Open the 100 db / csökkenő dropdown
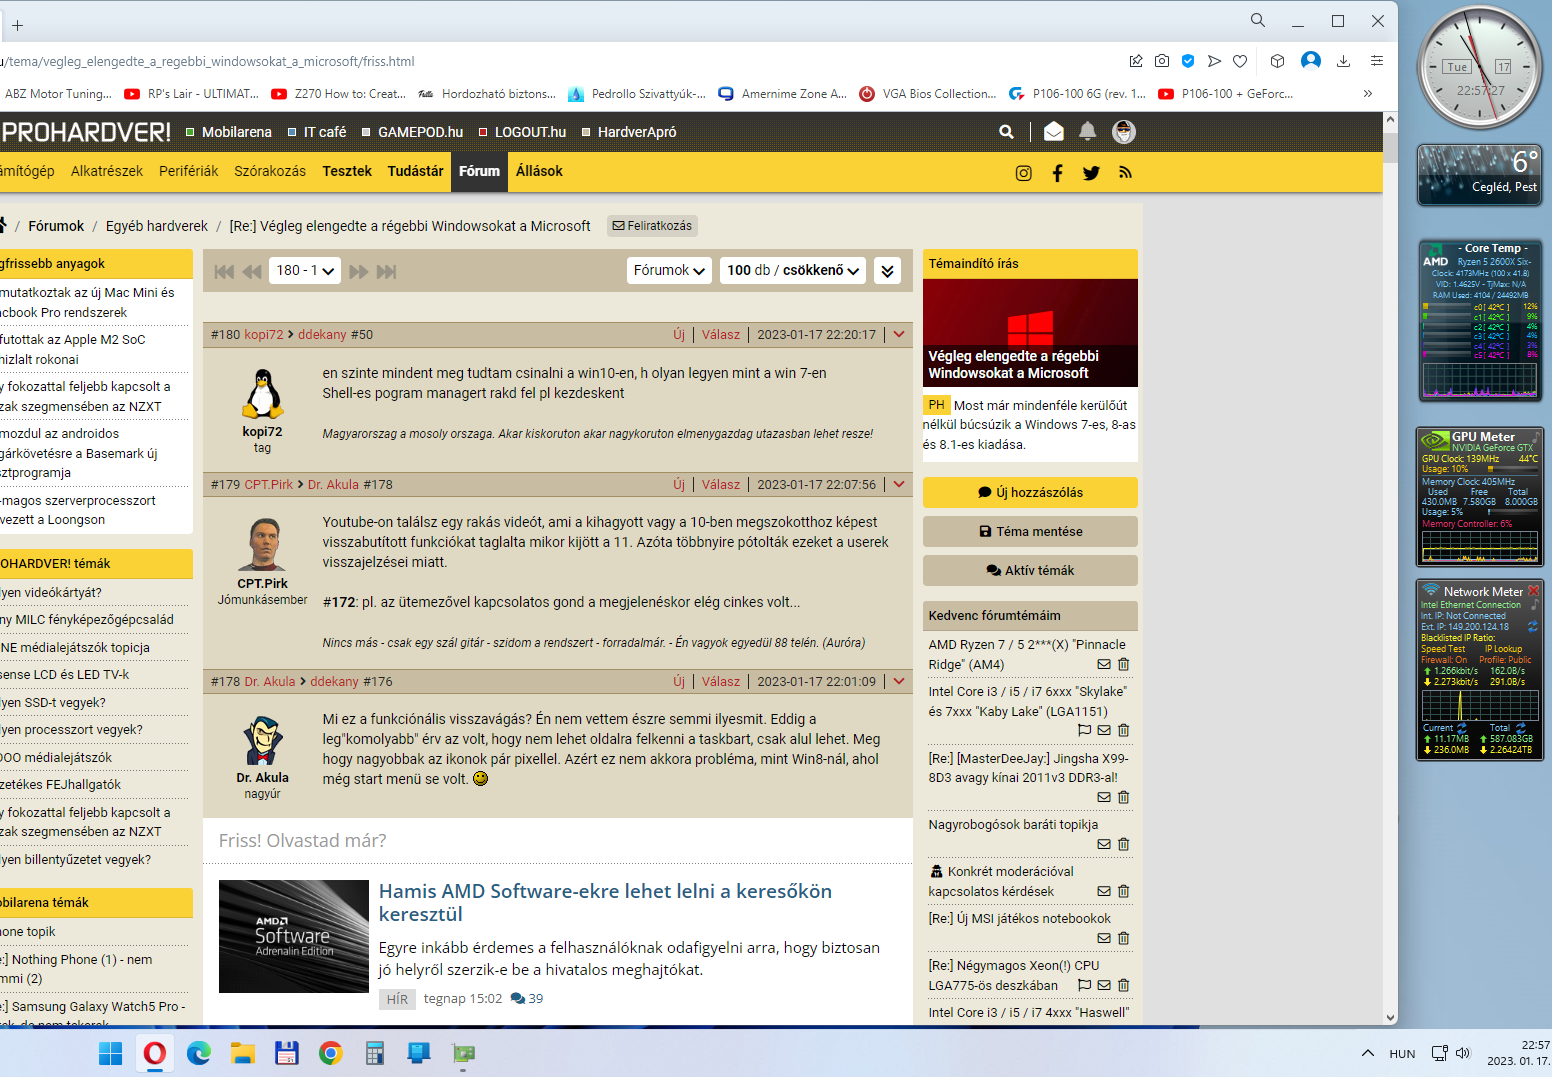 793,271
